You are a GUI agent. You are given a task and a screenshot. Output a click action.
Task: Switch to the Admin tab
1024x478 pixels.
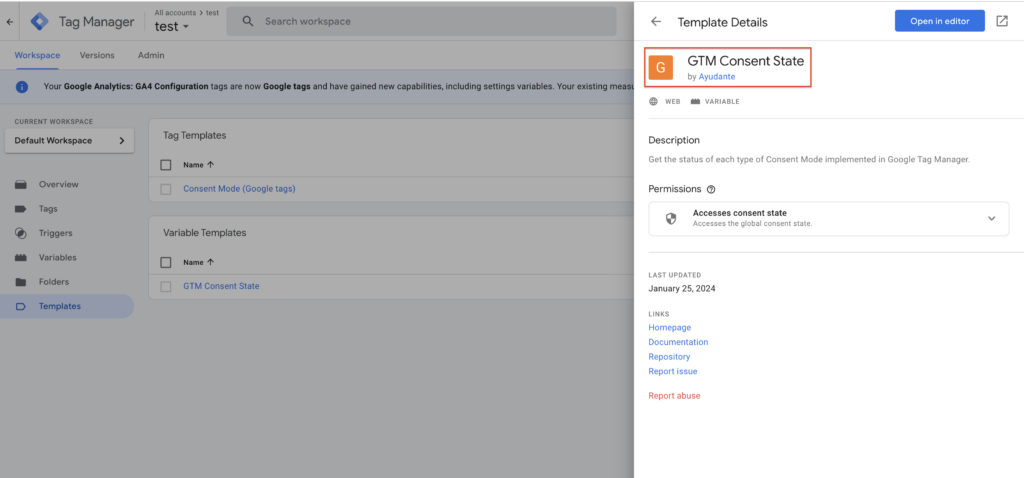pyautogui.click(x=151, y=55)
